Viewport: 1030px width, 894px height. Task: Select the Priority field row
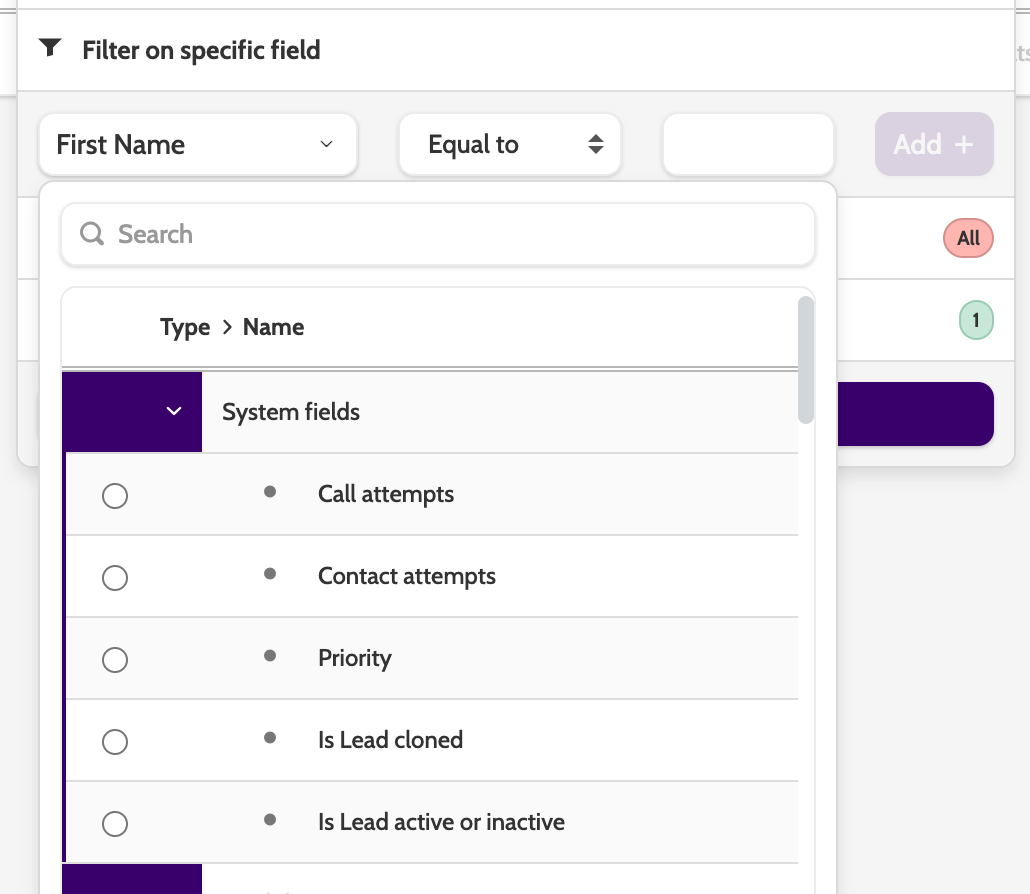(x=355, y=659)
